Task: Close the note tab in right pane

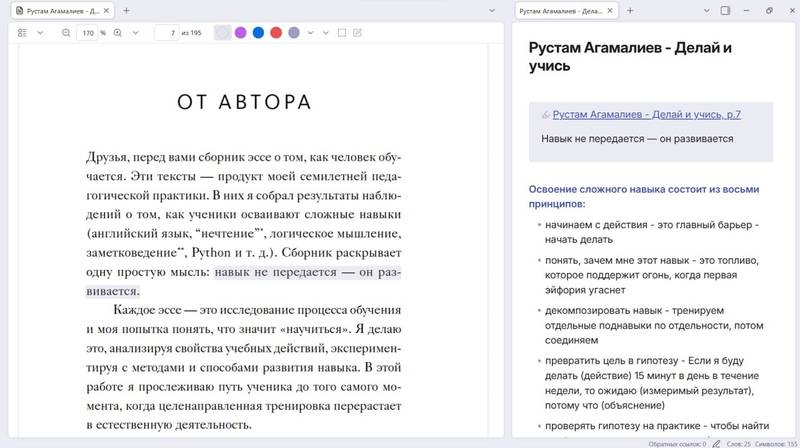Action: [x=610, y=11]
